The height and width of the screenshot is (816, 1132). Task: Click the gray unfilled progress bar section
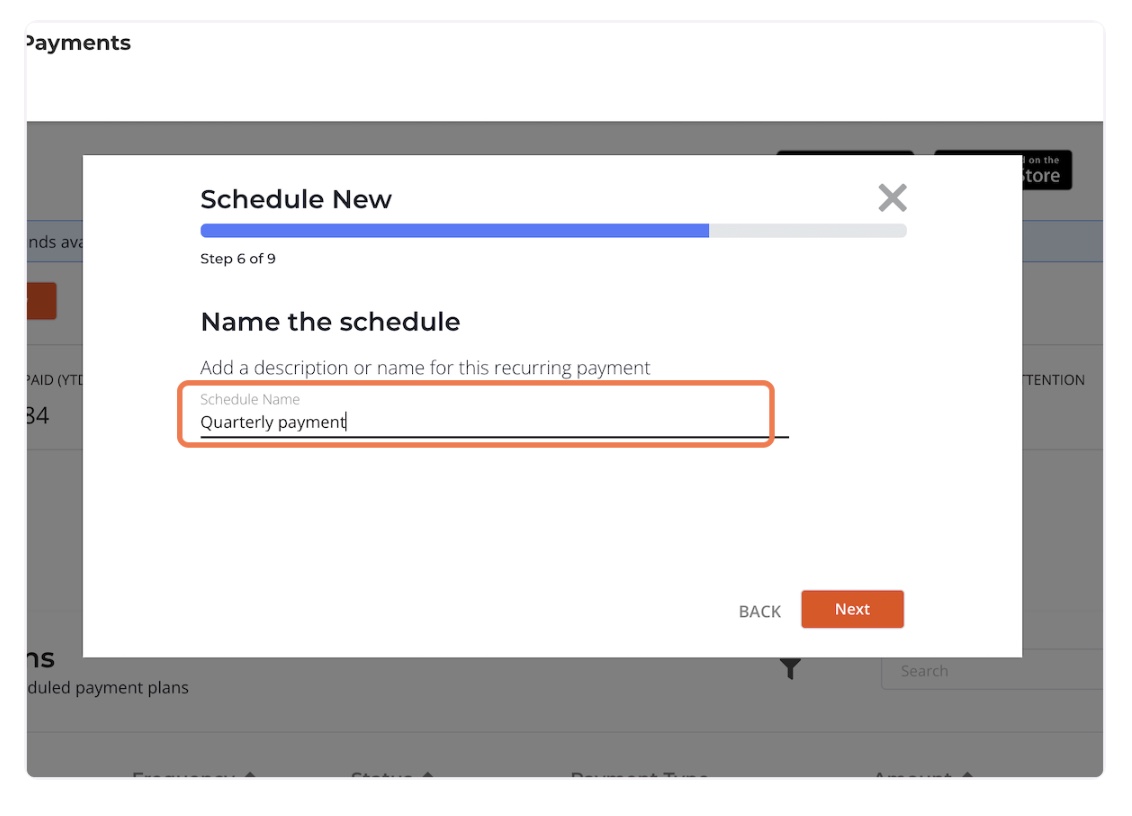coord(807,230)
